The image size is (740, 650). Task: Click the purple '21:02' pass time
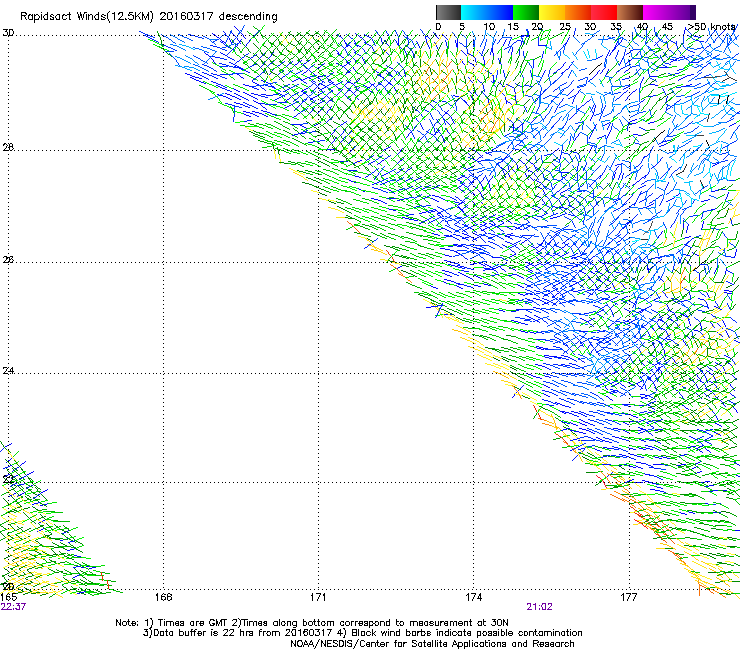pos(539,607)
